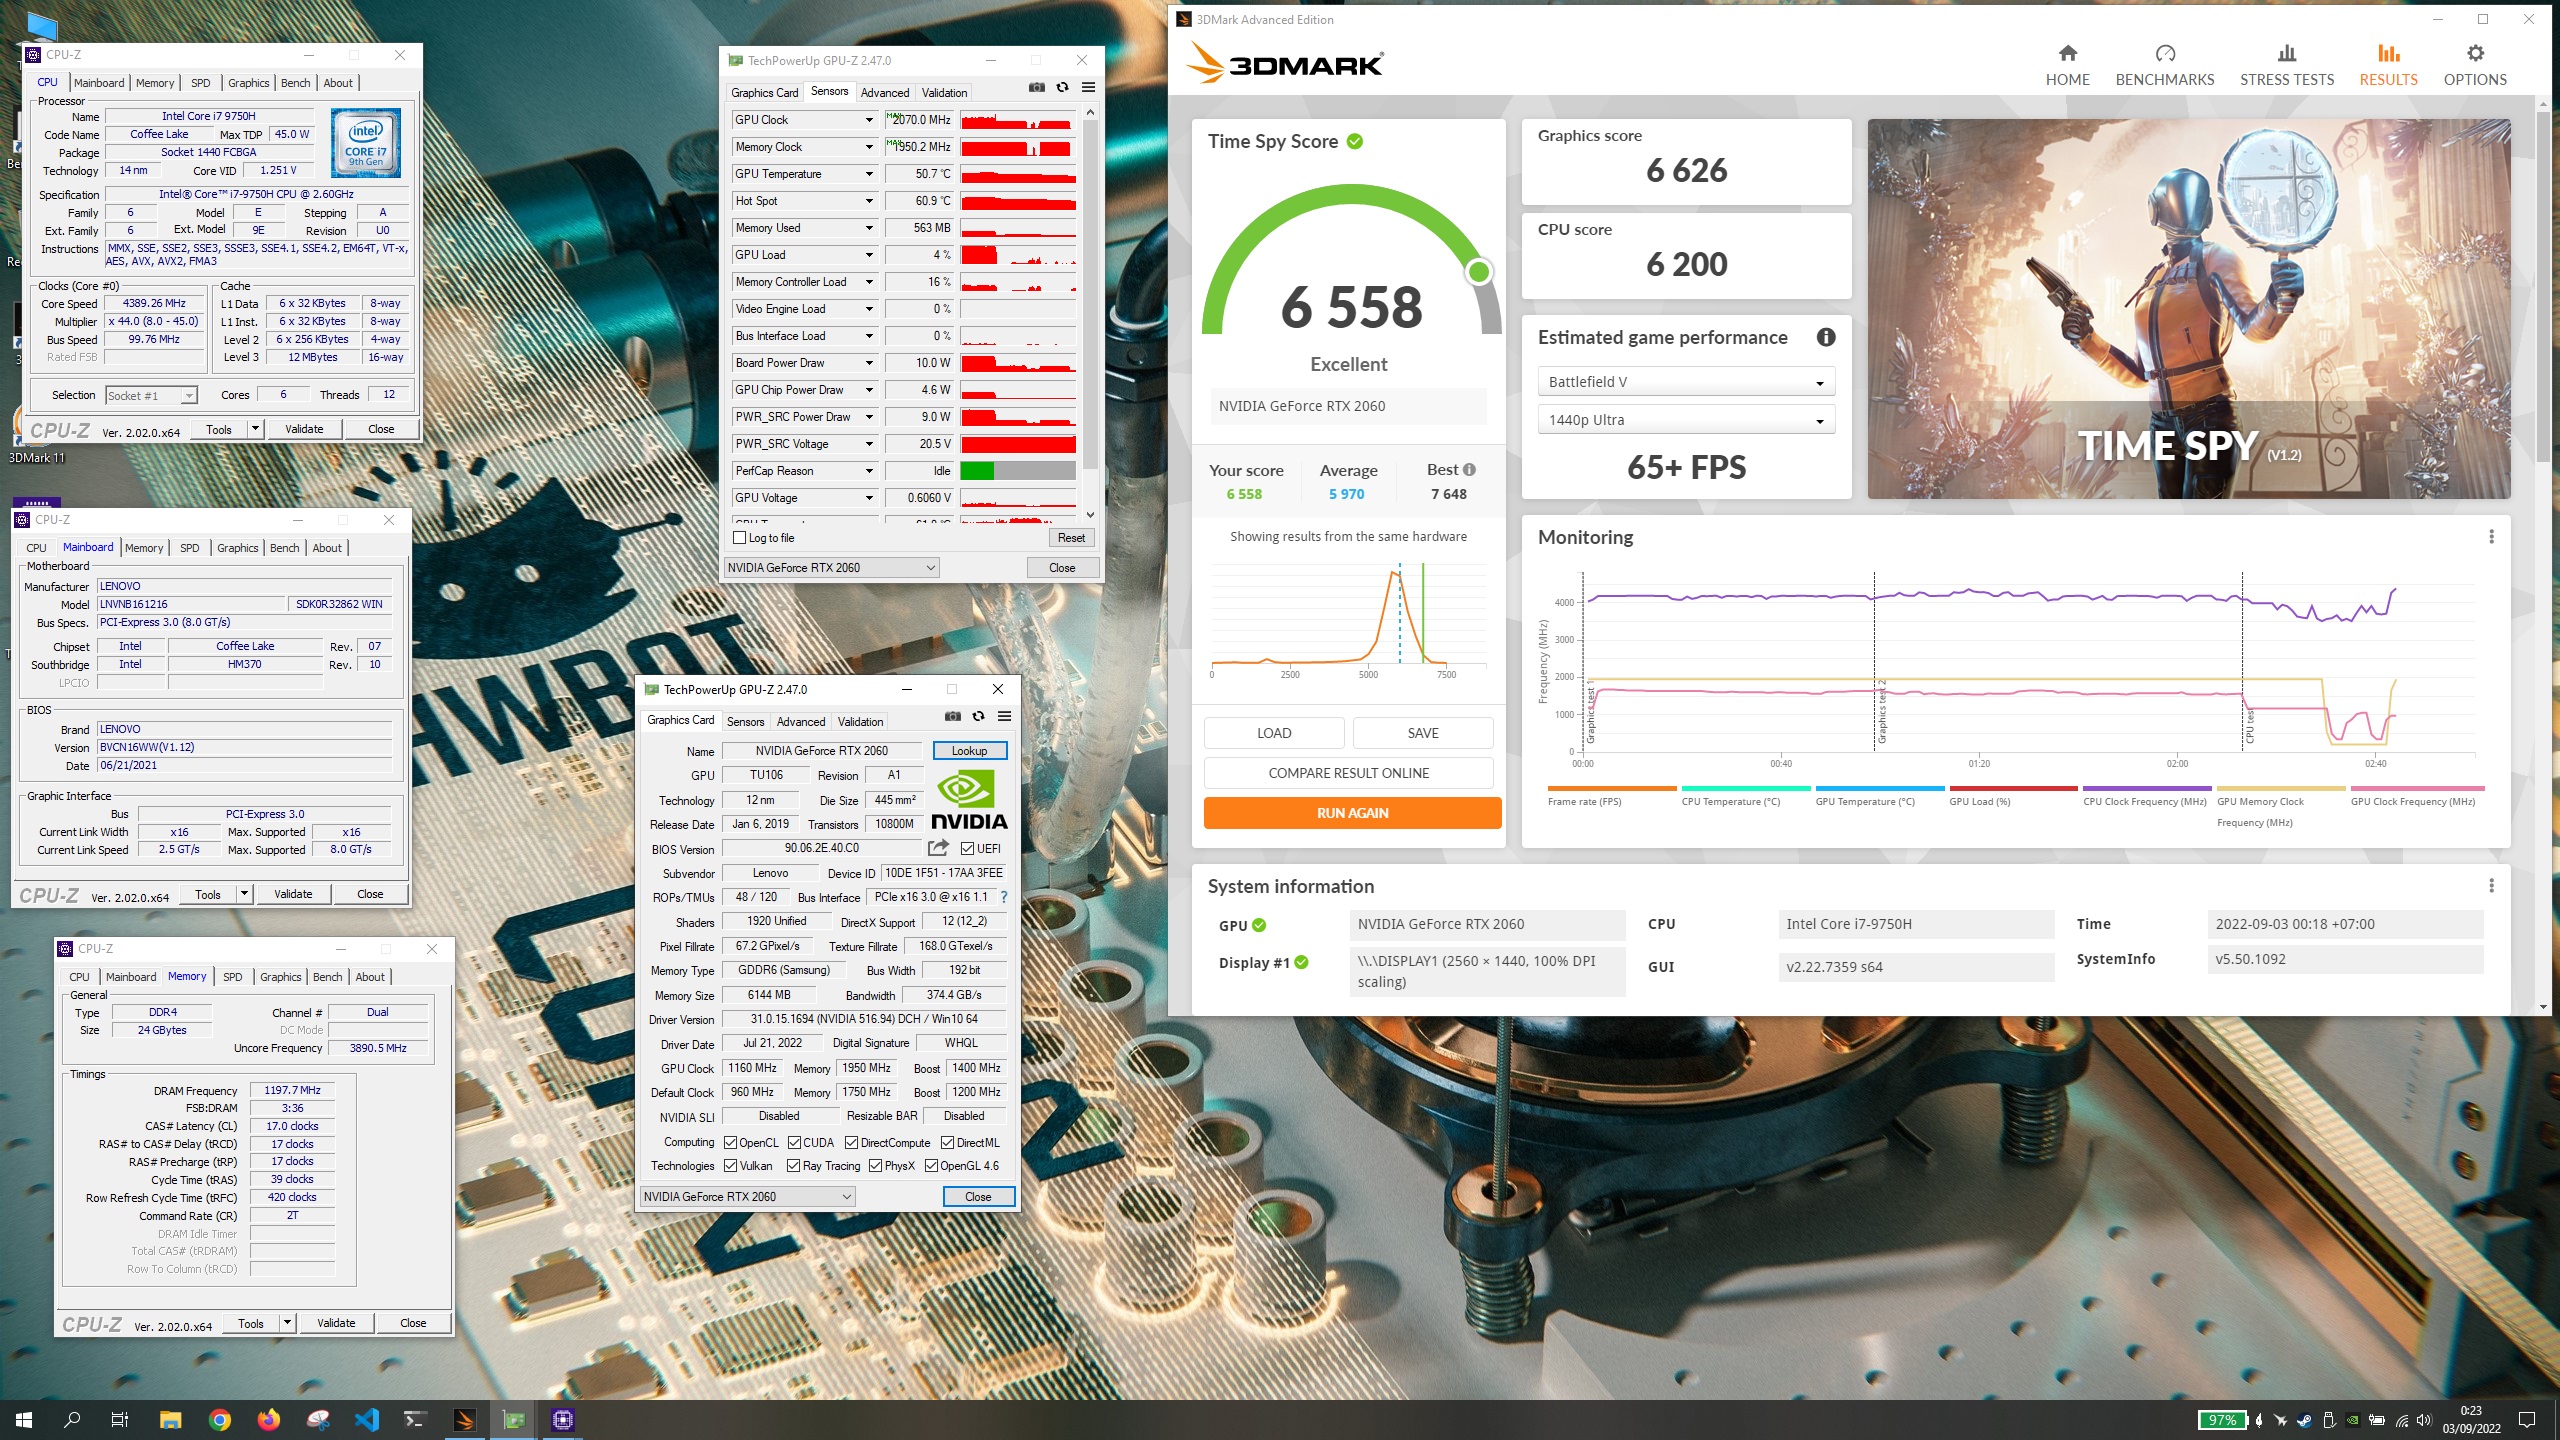This screenshot has height=1440, width=2560.
Task: Toggle the DirectCompute checkbox in GPU-Z
Action: [851, 1142]
